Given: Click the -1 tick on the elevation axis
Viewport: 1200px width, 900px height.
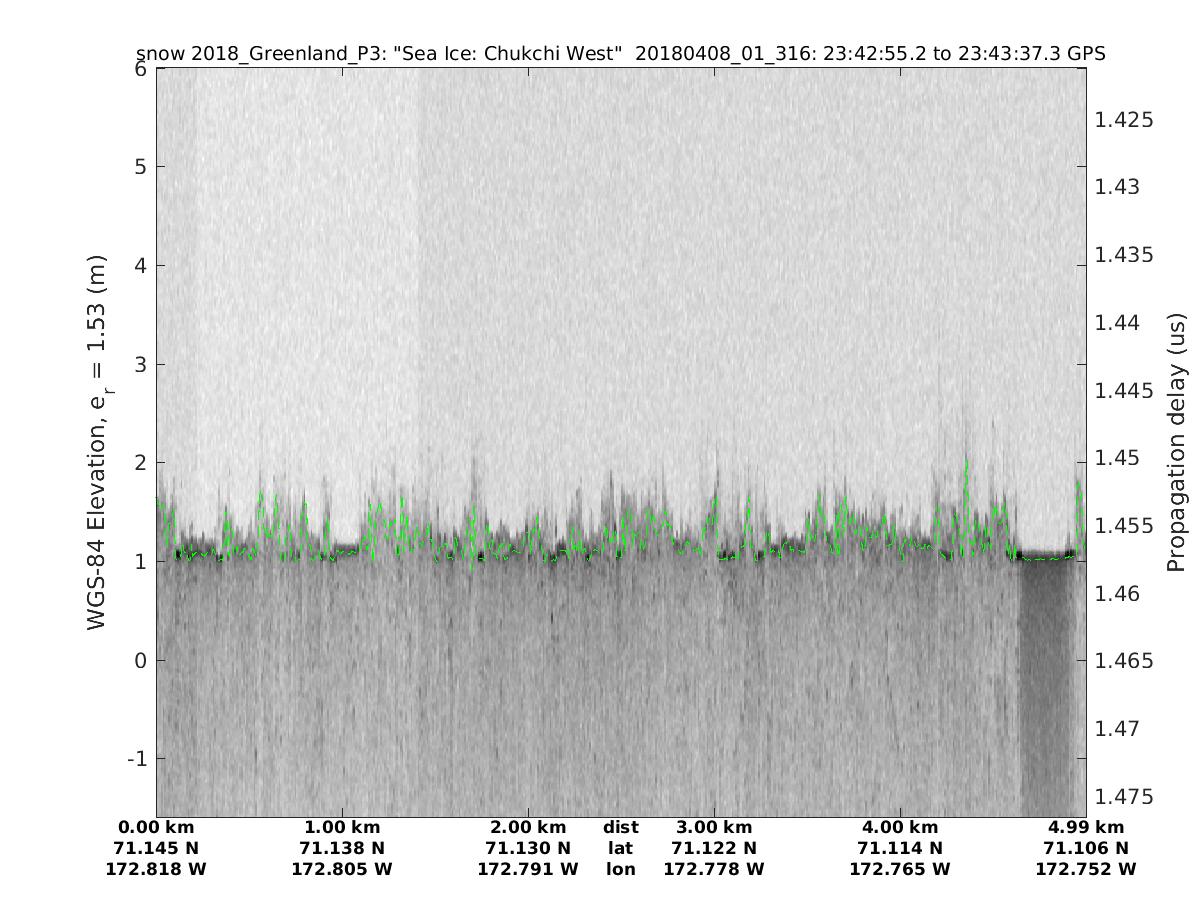Looking at the screenshot, I should (x=136, y=759).
